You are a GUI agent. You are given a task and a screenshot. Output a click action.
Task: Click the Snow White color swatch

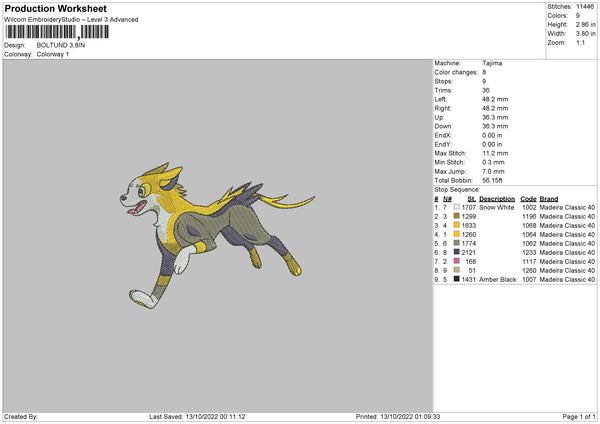pos(456,207)
